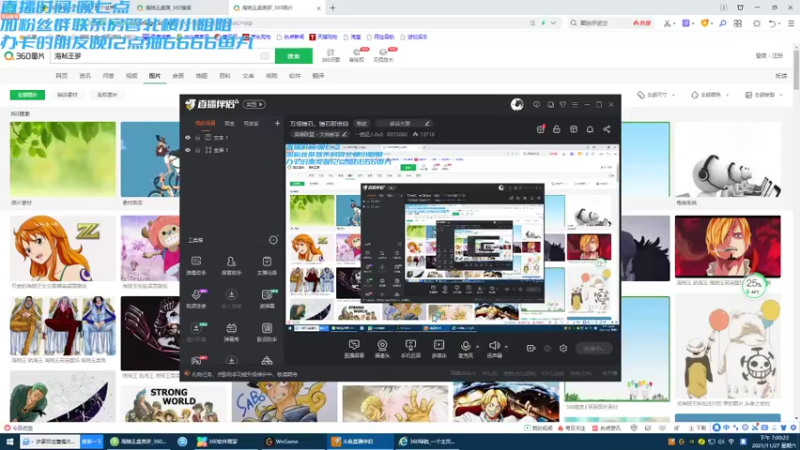Start recording with the camcorder icon
Screen dimensions: 800x450
coord(531,348)
